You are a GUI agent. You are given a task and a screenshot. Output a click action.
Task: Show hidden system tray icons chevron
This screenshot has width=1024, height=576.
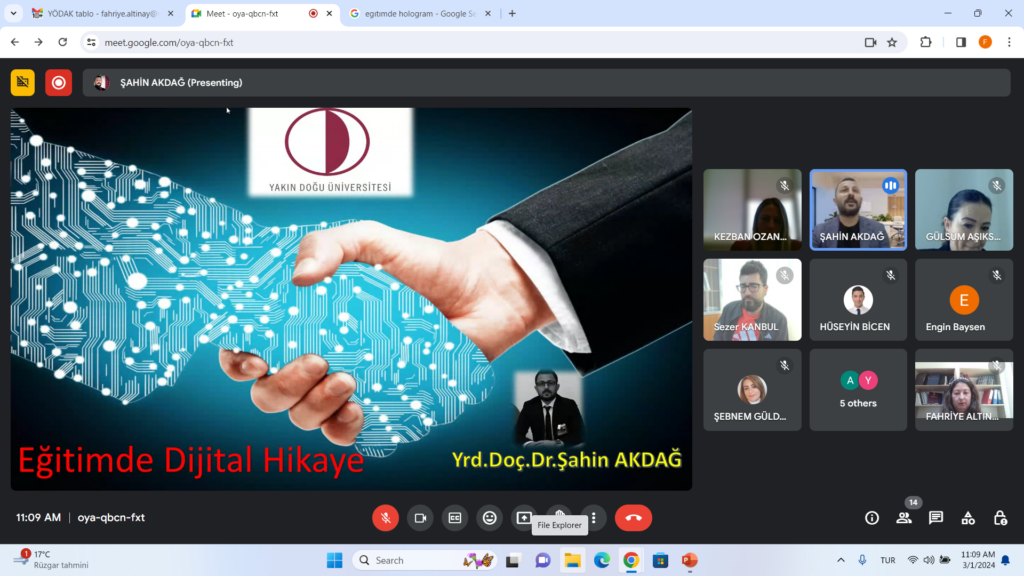(840, 560)
